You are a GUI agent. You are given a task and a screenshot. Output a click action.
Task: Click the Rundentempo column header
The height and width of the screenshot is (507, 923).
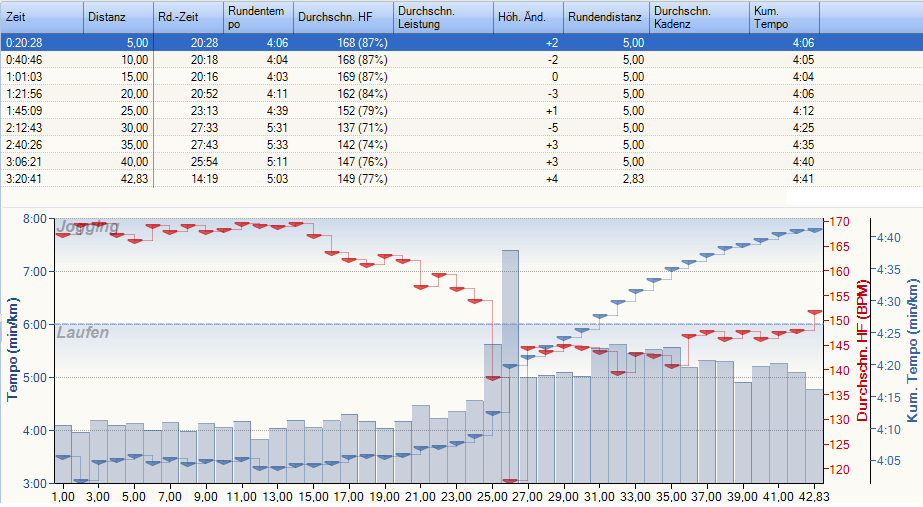coord(258,17)
